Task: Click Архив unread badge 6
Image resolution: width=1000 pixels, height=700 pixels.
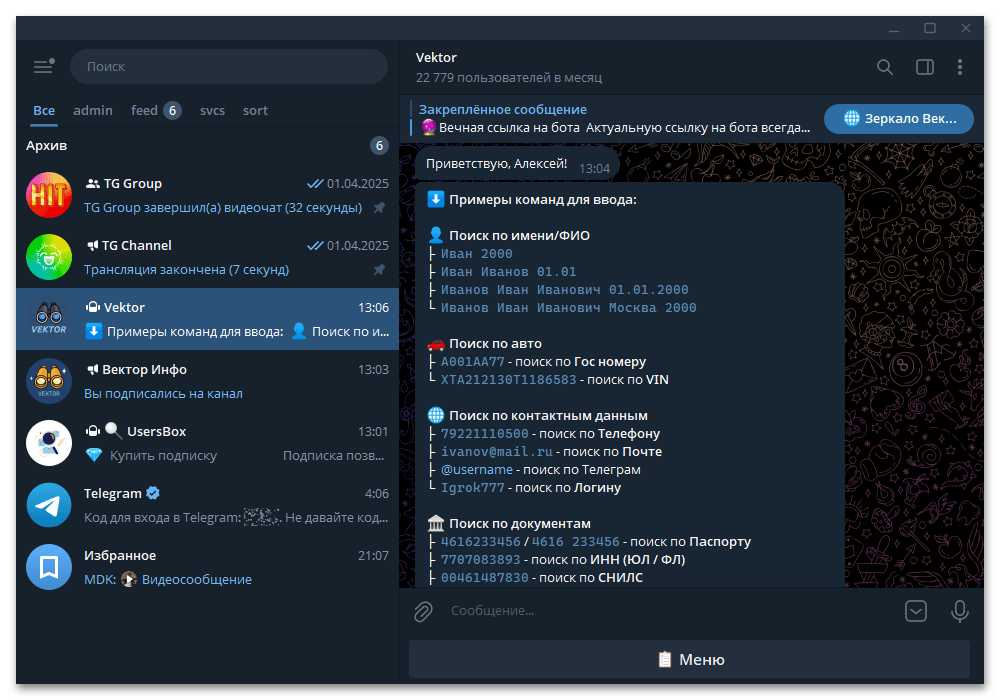Action: [x=379, y=145]
